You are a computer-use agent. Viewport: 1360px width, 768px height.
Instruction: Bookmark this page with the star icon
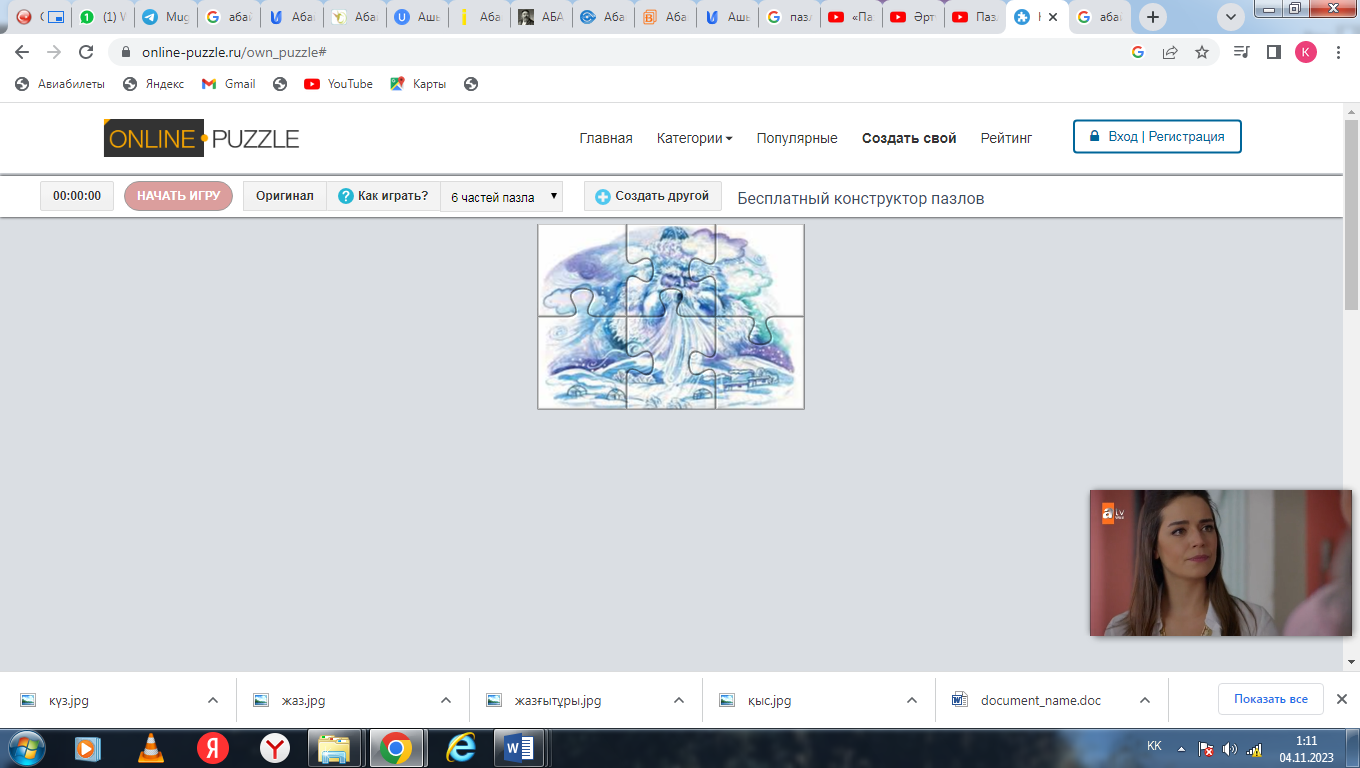(1202, 52)
